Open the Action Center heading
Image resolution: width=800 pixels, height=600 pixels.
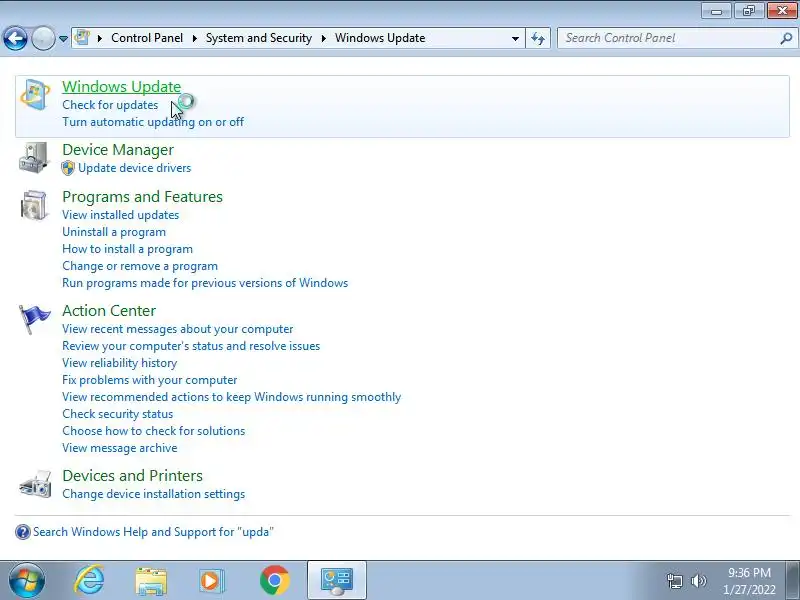point(109,311)
